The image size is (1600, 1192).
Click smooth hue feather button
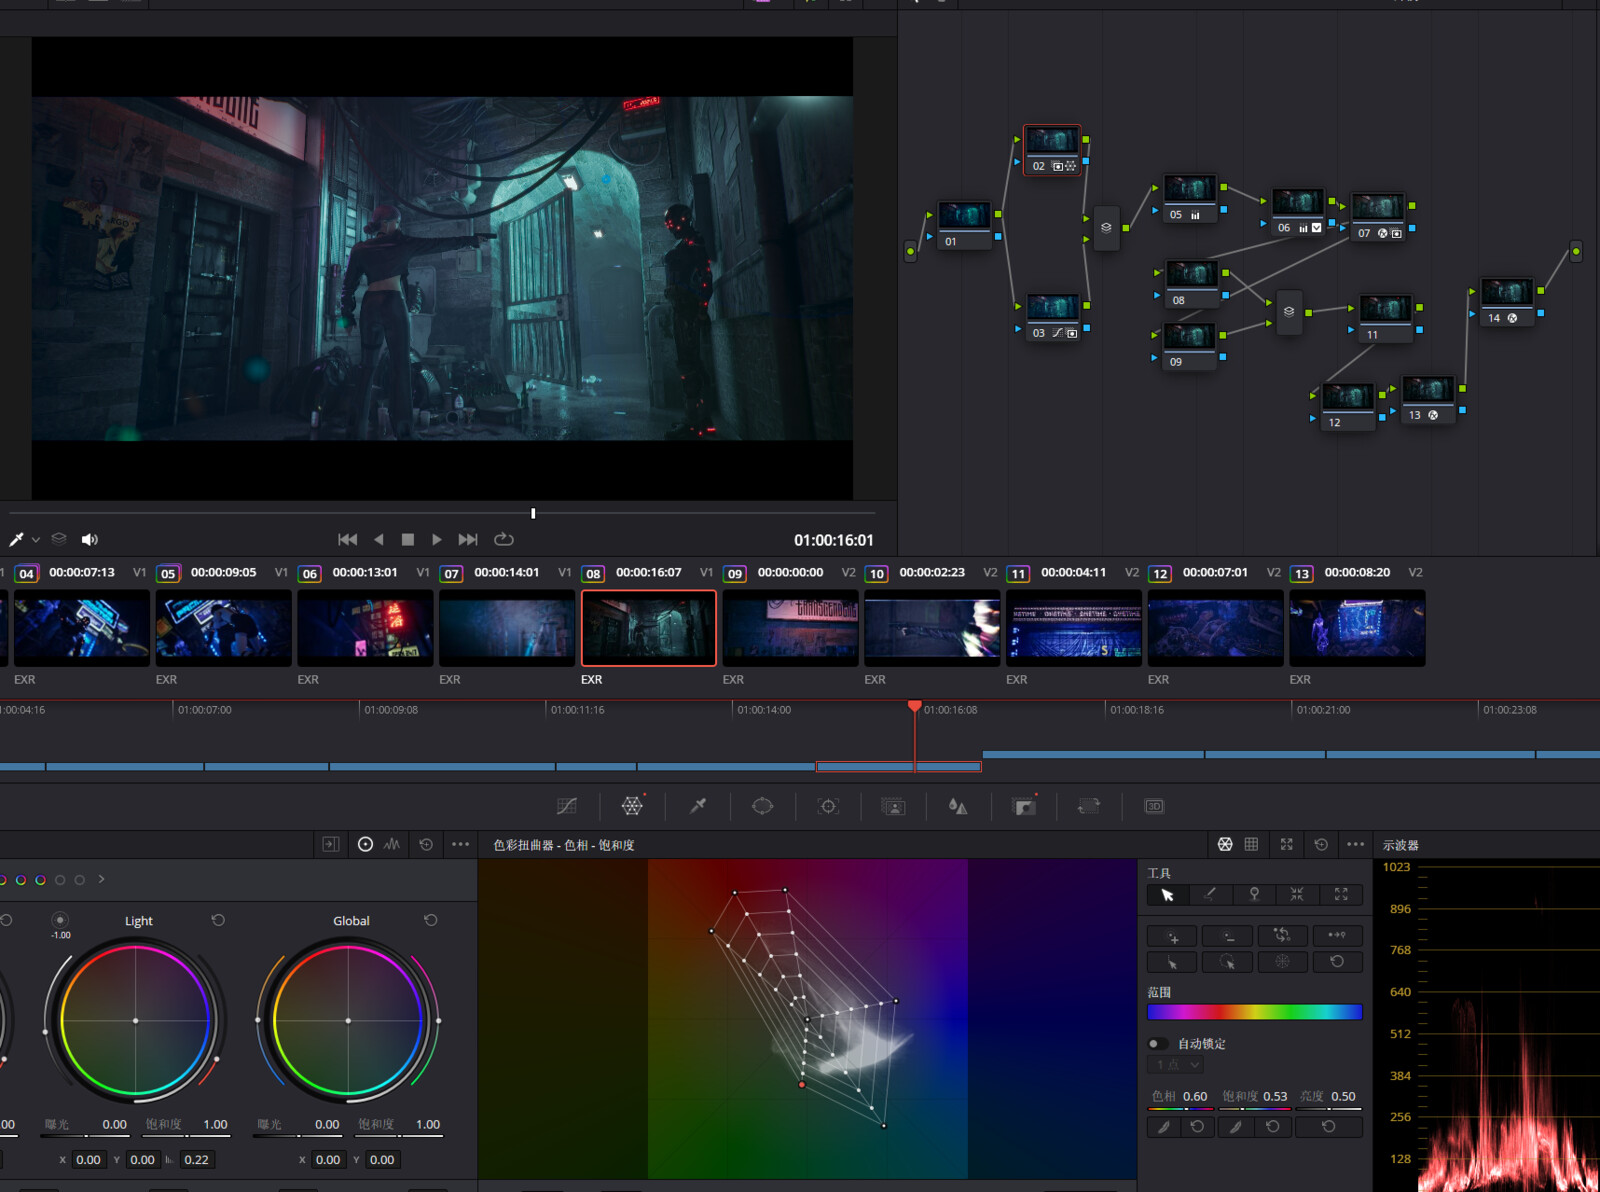coord(1163,1127)
